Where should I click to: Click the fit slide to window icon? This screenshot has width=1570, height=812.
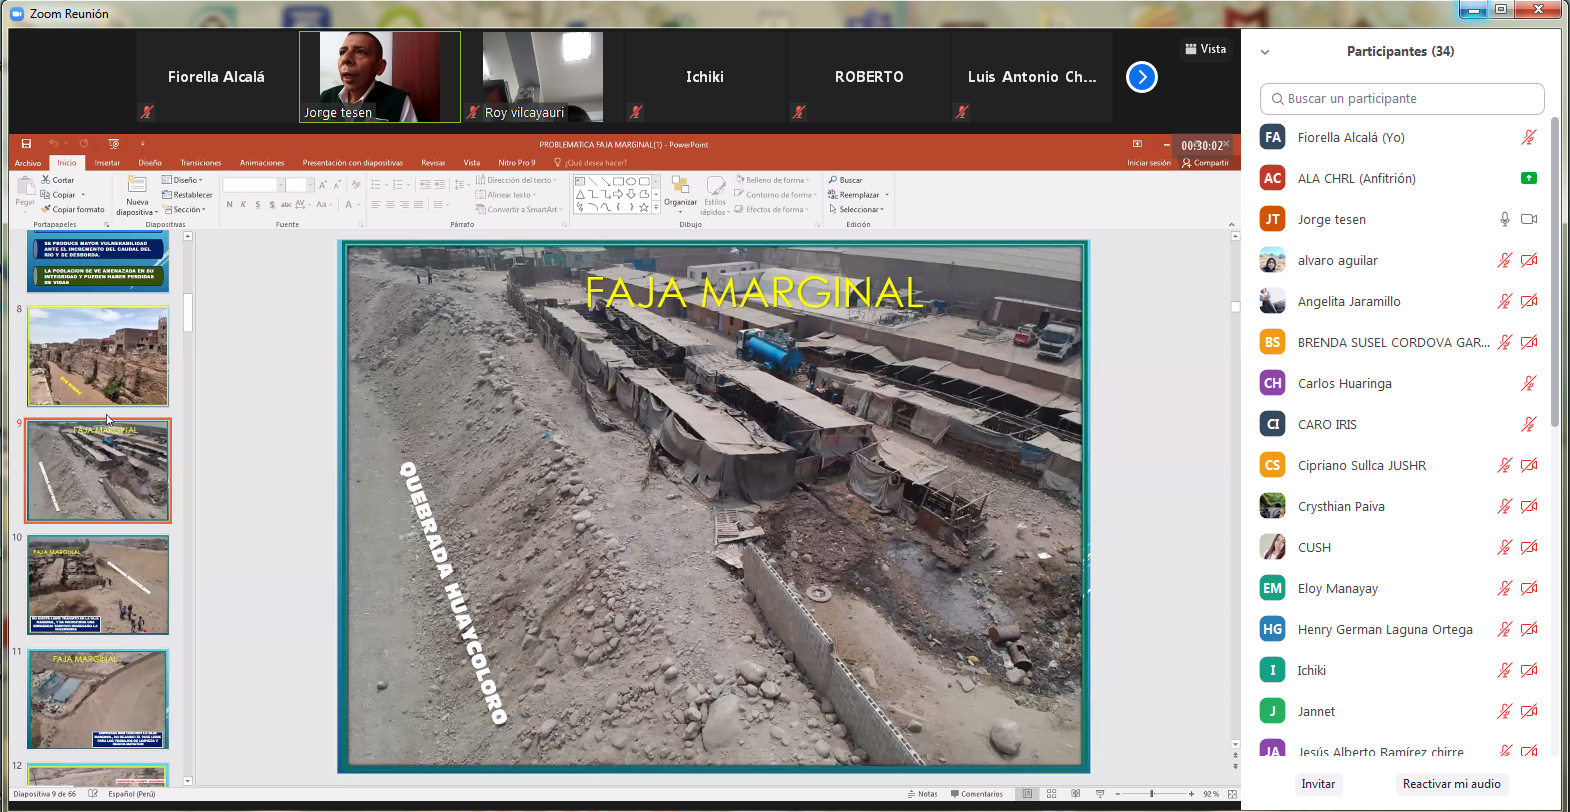click(1232, 794)
